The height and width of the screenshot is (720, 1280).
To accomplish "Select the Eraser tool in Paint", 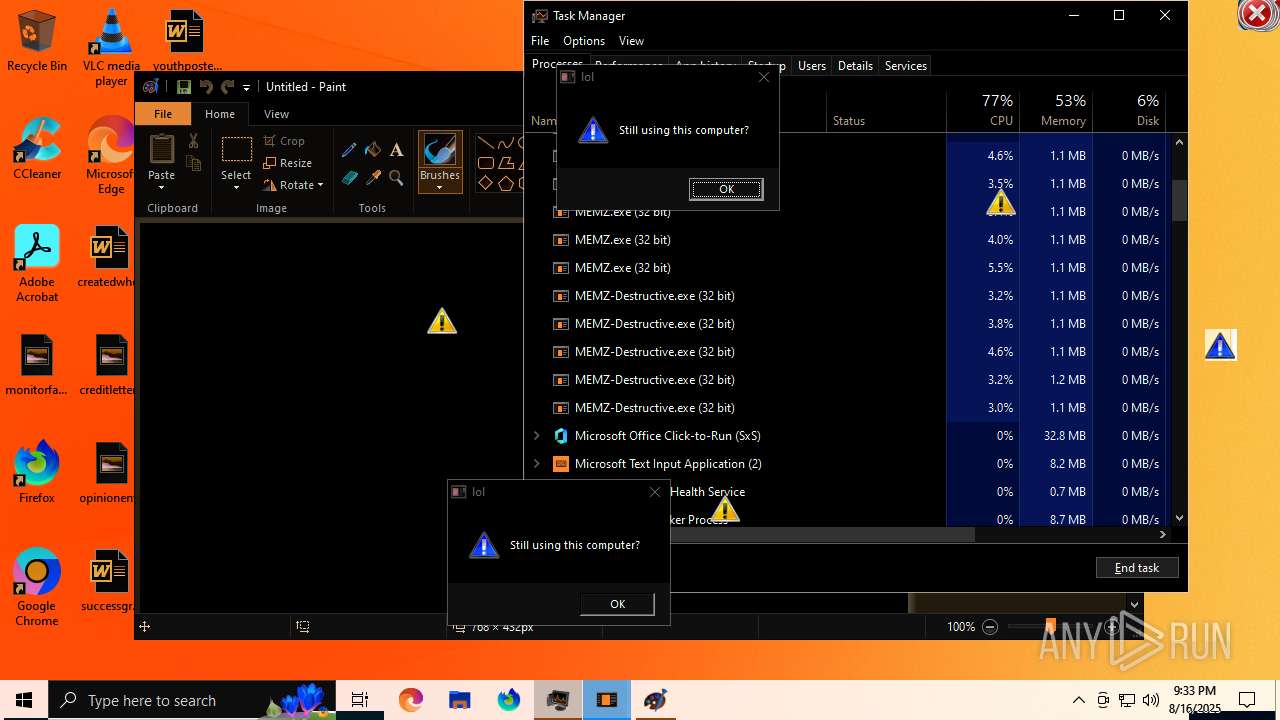I will coord(349,178).
